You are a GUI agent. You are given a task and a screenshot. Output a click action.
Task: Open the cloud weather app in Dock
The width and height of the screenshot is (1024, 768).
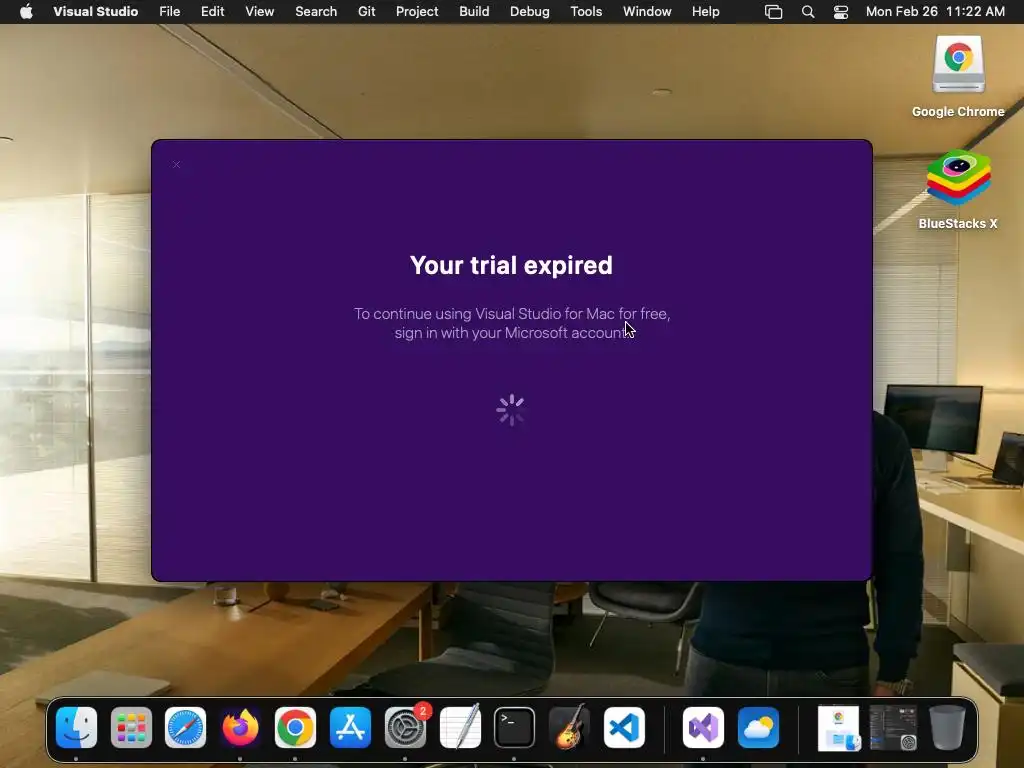(758, 727)
